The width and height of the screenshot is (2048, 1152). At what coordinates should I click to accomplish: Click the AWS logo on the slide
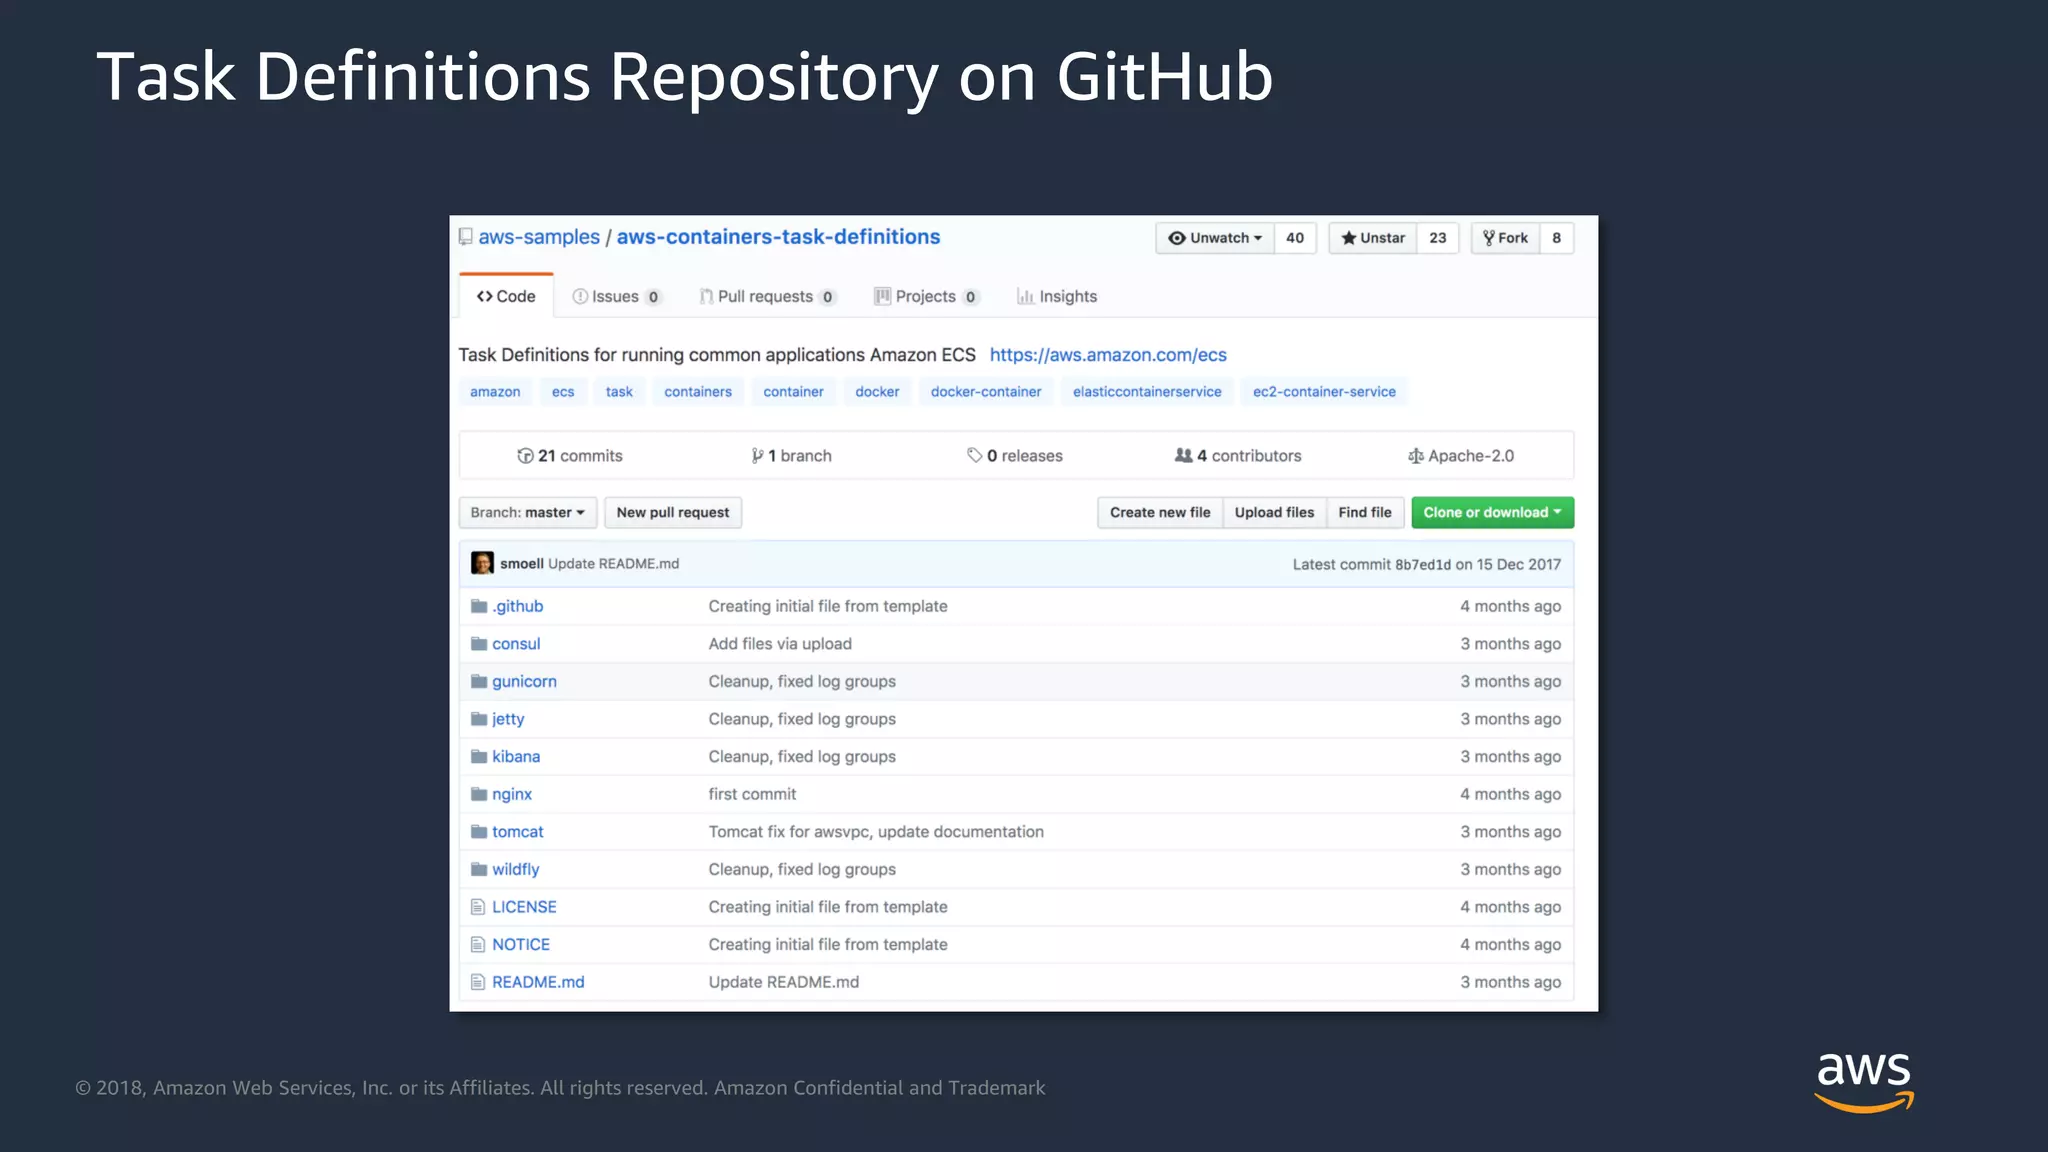tap(1864, 1082)
